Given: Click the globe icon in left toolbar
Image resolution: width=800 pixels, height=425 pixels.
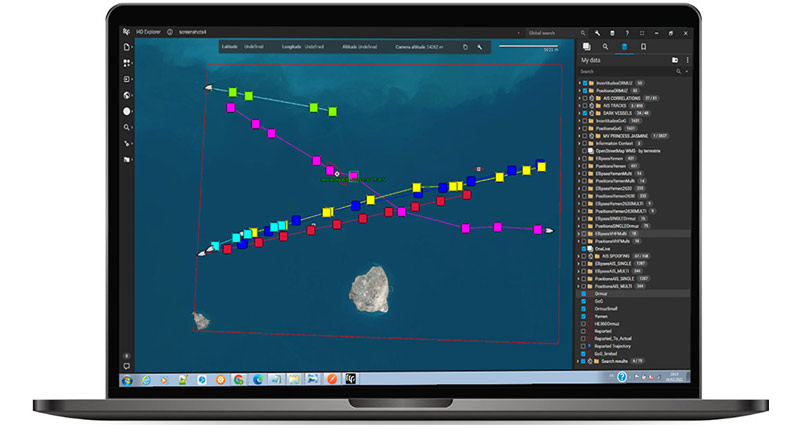Looking at the screenshot, I should click(x=127, y=95).
